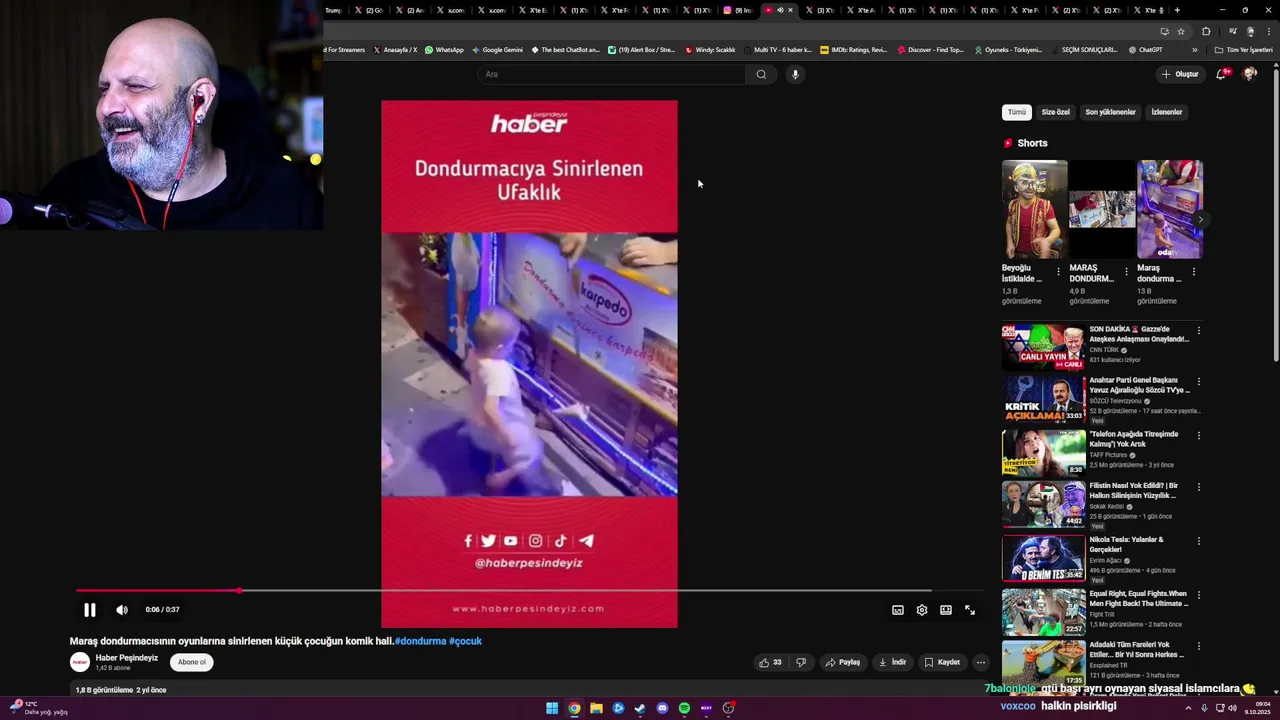
Task: Show next Shorts with the arrow
Action: coord(1200,219)
